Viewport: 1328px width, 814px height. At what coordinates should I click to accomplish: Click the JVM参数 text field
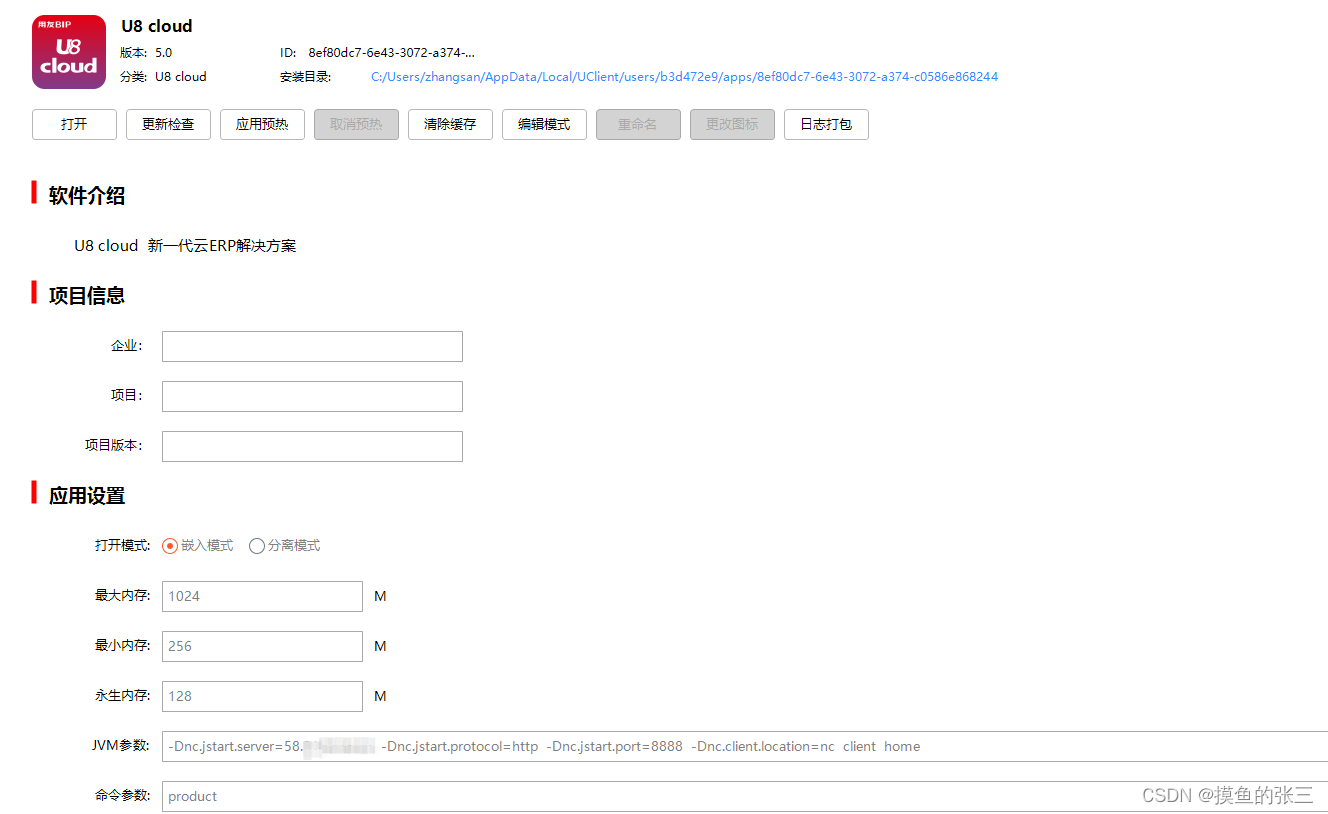(x=745, y=746)
